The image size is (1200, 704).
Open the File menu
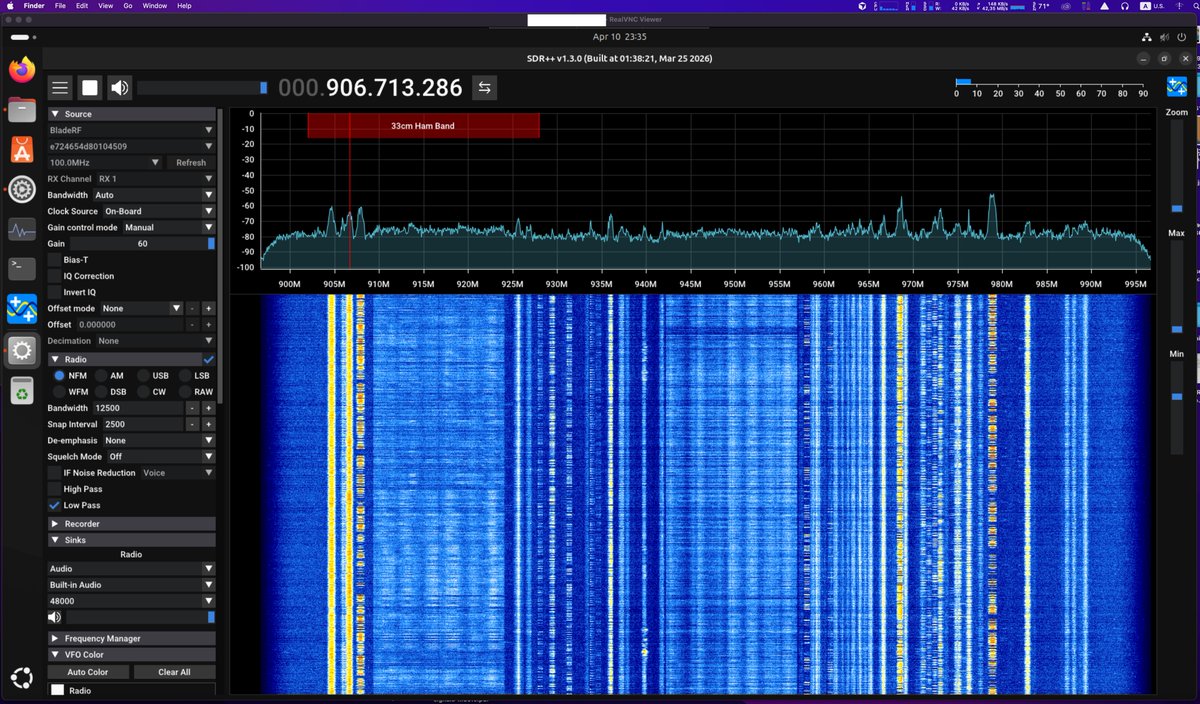point(61,6)
